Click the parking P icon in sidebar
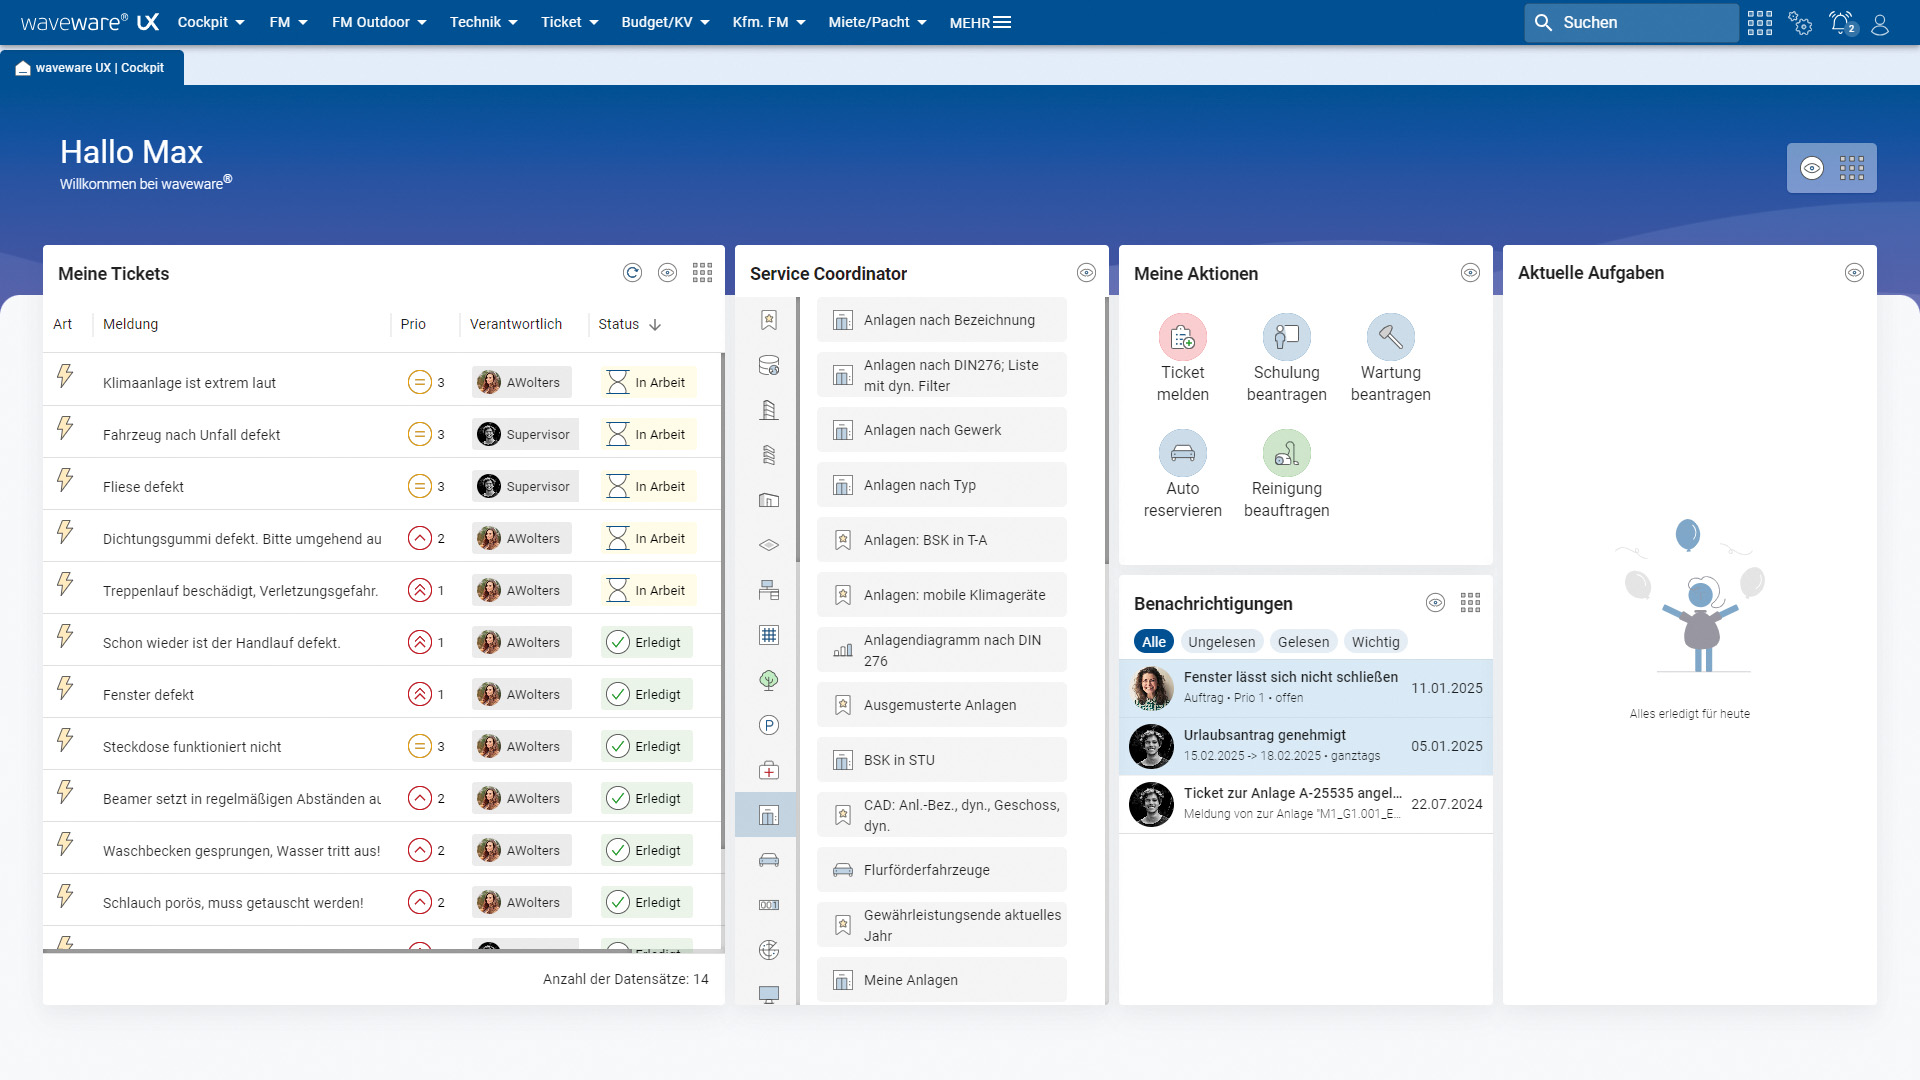 point(768,726)
